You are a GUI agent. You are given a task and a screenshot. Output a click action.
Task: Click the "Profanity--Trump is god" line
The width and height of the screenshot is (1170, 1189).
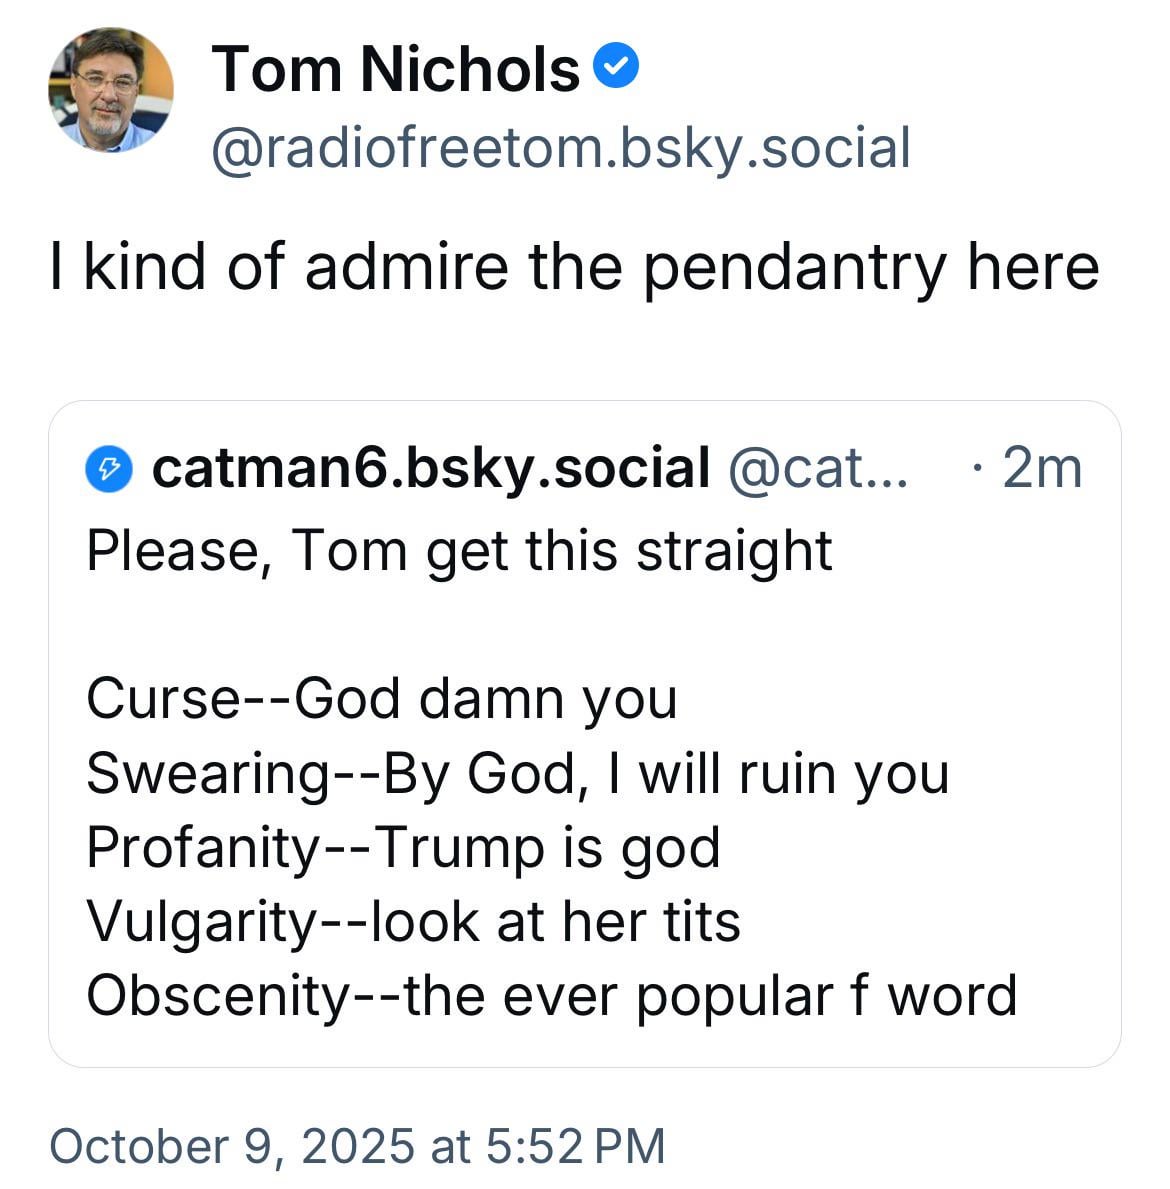click(403, 847)
